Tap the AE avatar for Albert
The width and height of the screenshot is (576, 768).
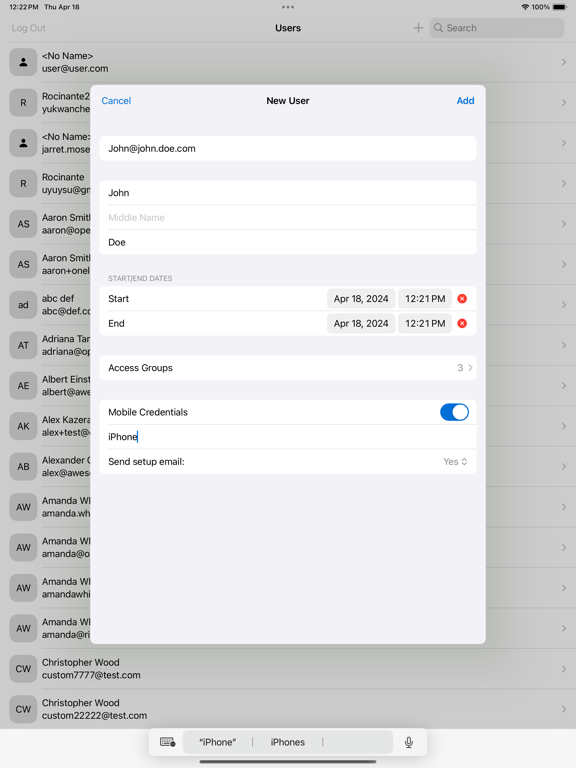coord(23,385)
